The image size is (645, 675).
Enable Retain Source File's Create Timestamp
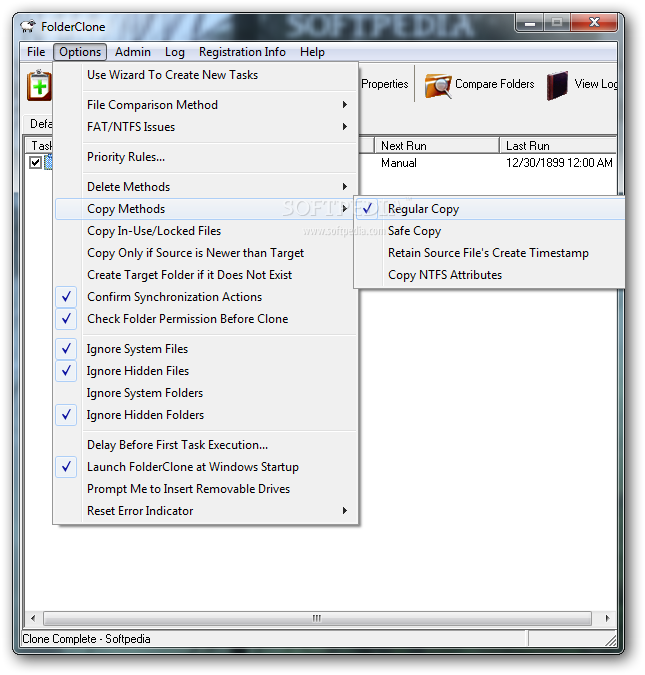tap(490, 253)
